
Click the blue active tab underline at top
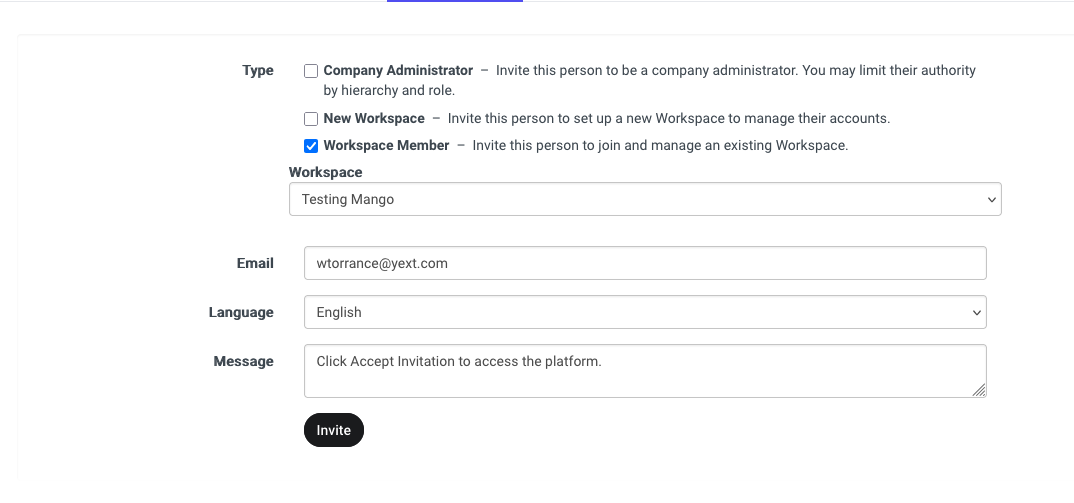point(455,1)
